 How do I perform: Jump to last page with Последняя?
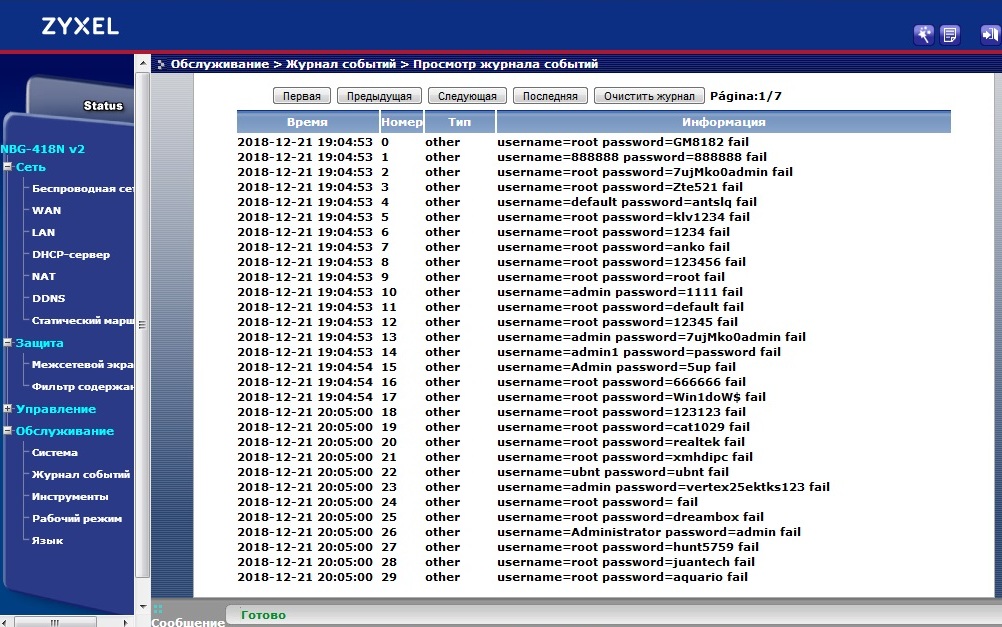pos(550,96)
